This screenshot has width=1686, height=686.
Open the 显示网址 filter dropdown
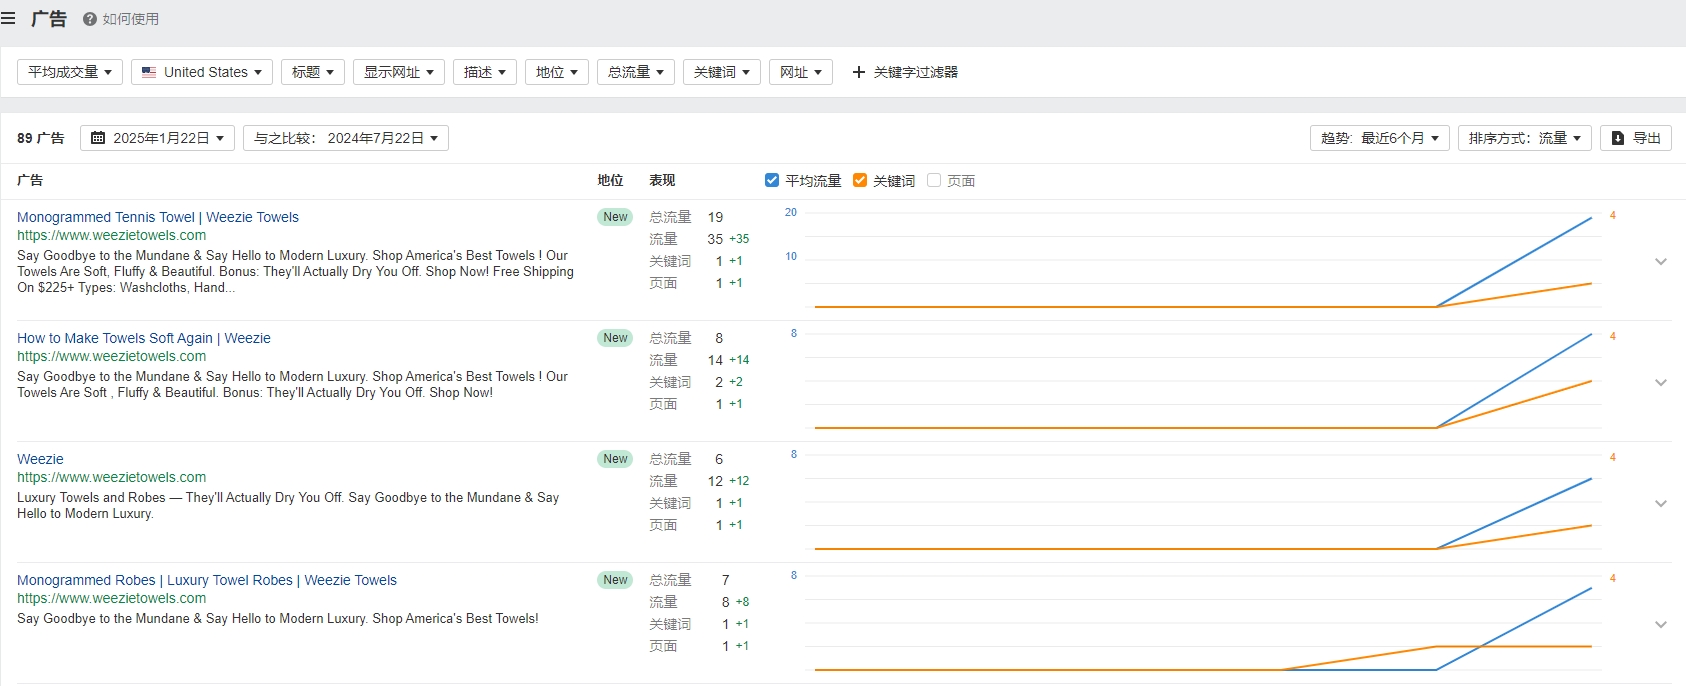[399, 72]
